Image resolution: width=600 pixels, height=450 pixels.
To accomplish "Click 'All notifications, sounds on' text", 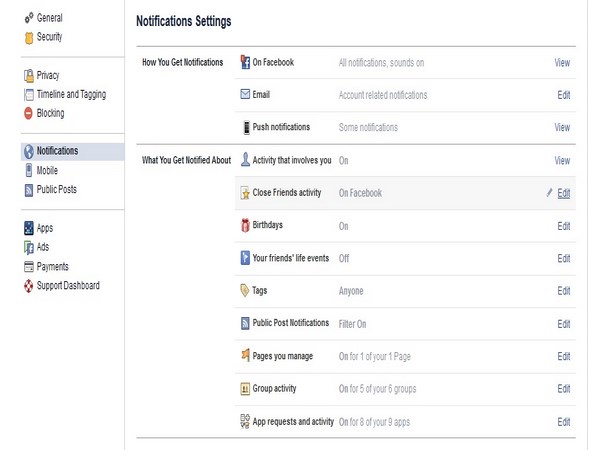I will pos(381,63).
